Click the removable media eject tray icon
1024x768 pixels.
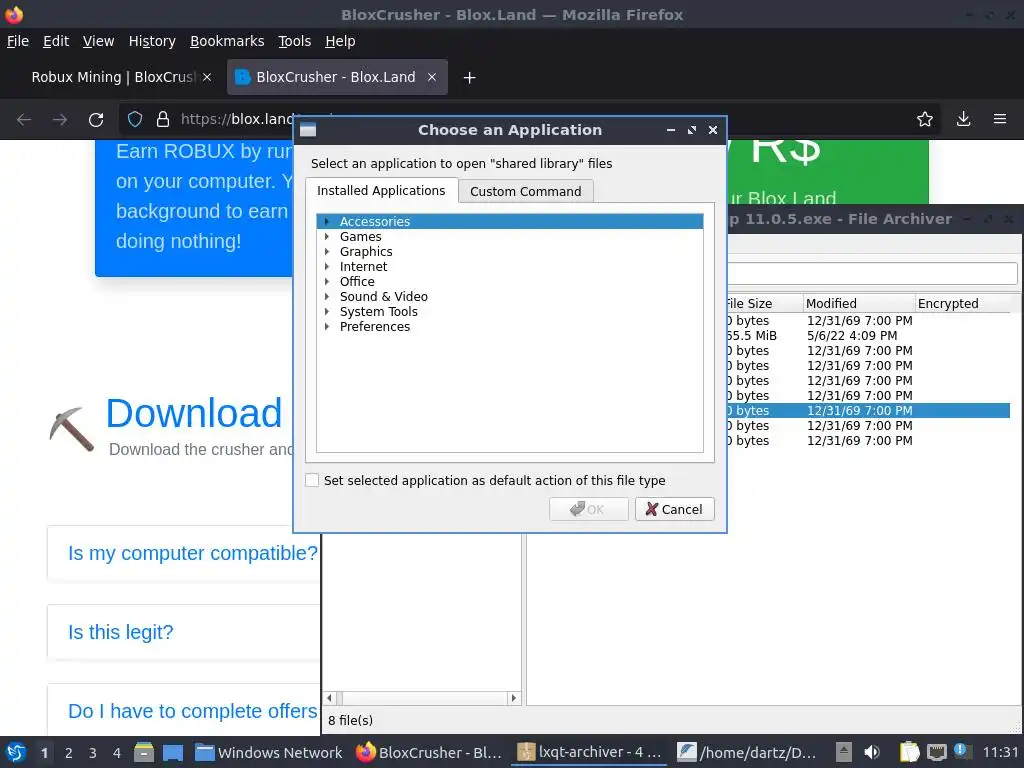point(844,752)
